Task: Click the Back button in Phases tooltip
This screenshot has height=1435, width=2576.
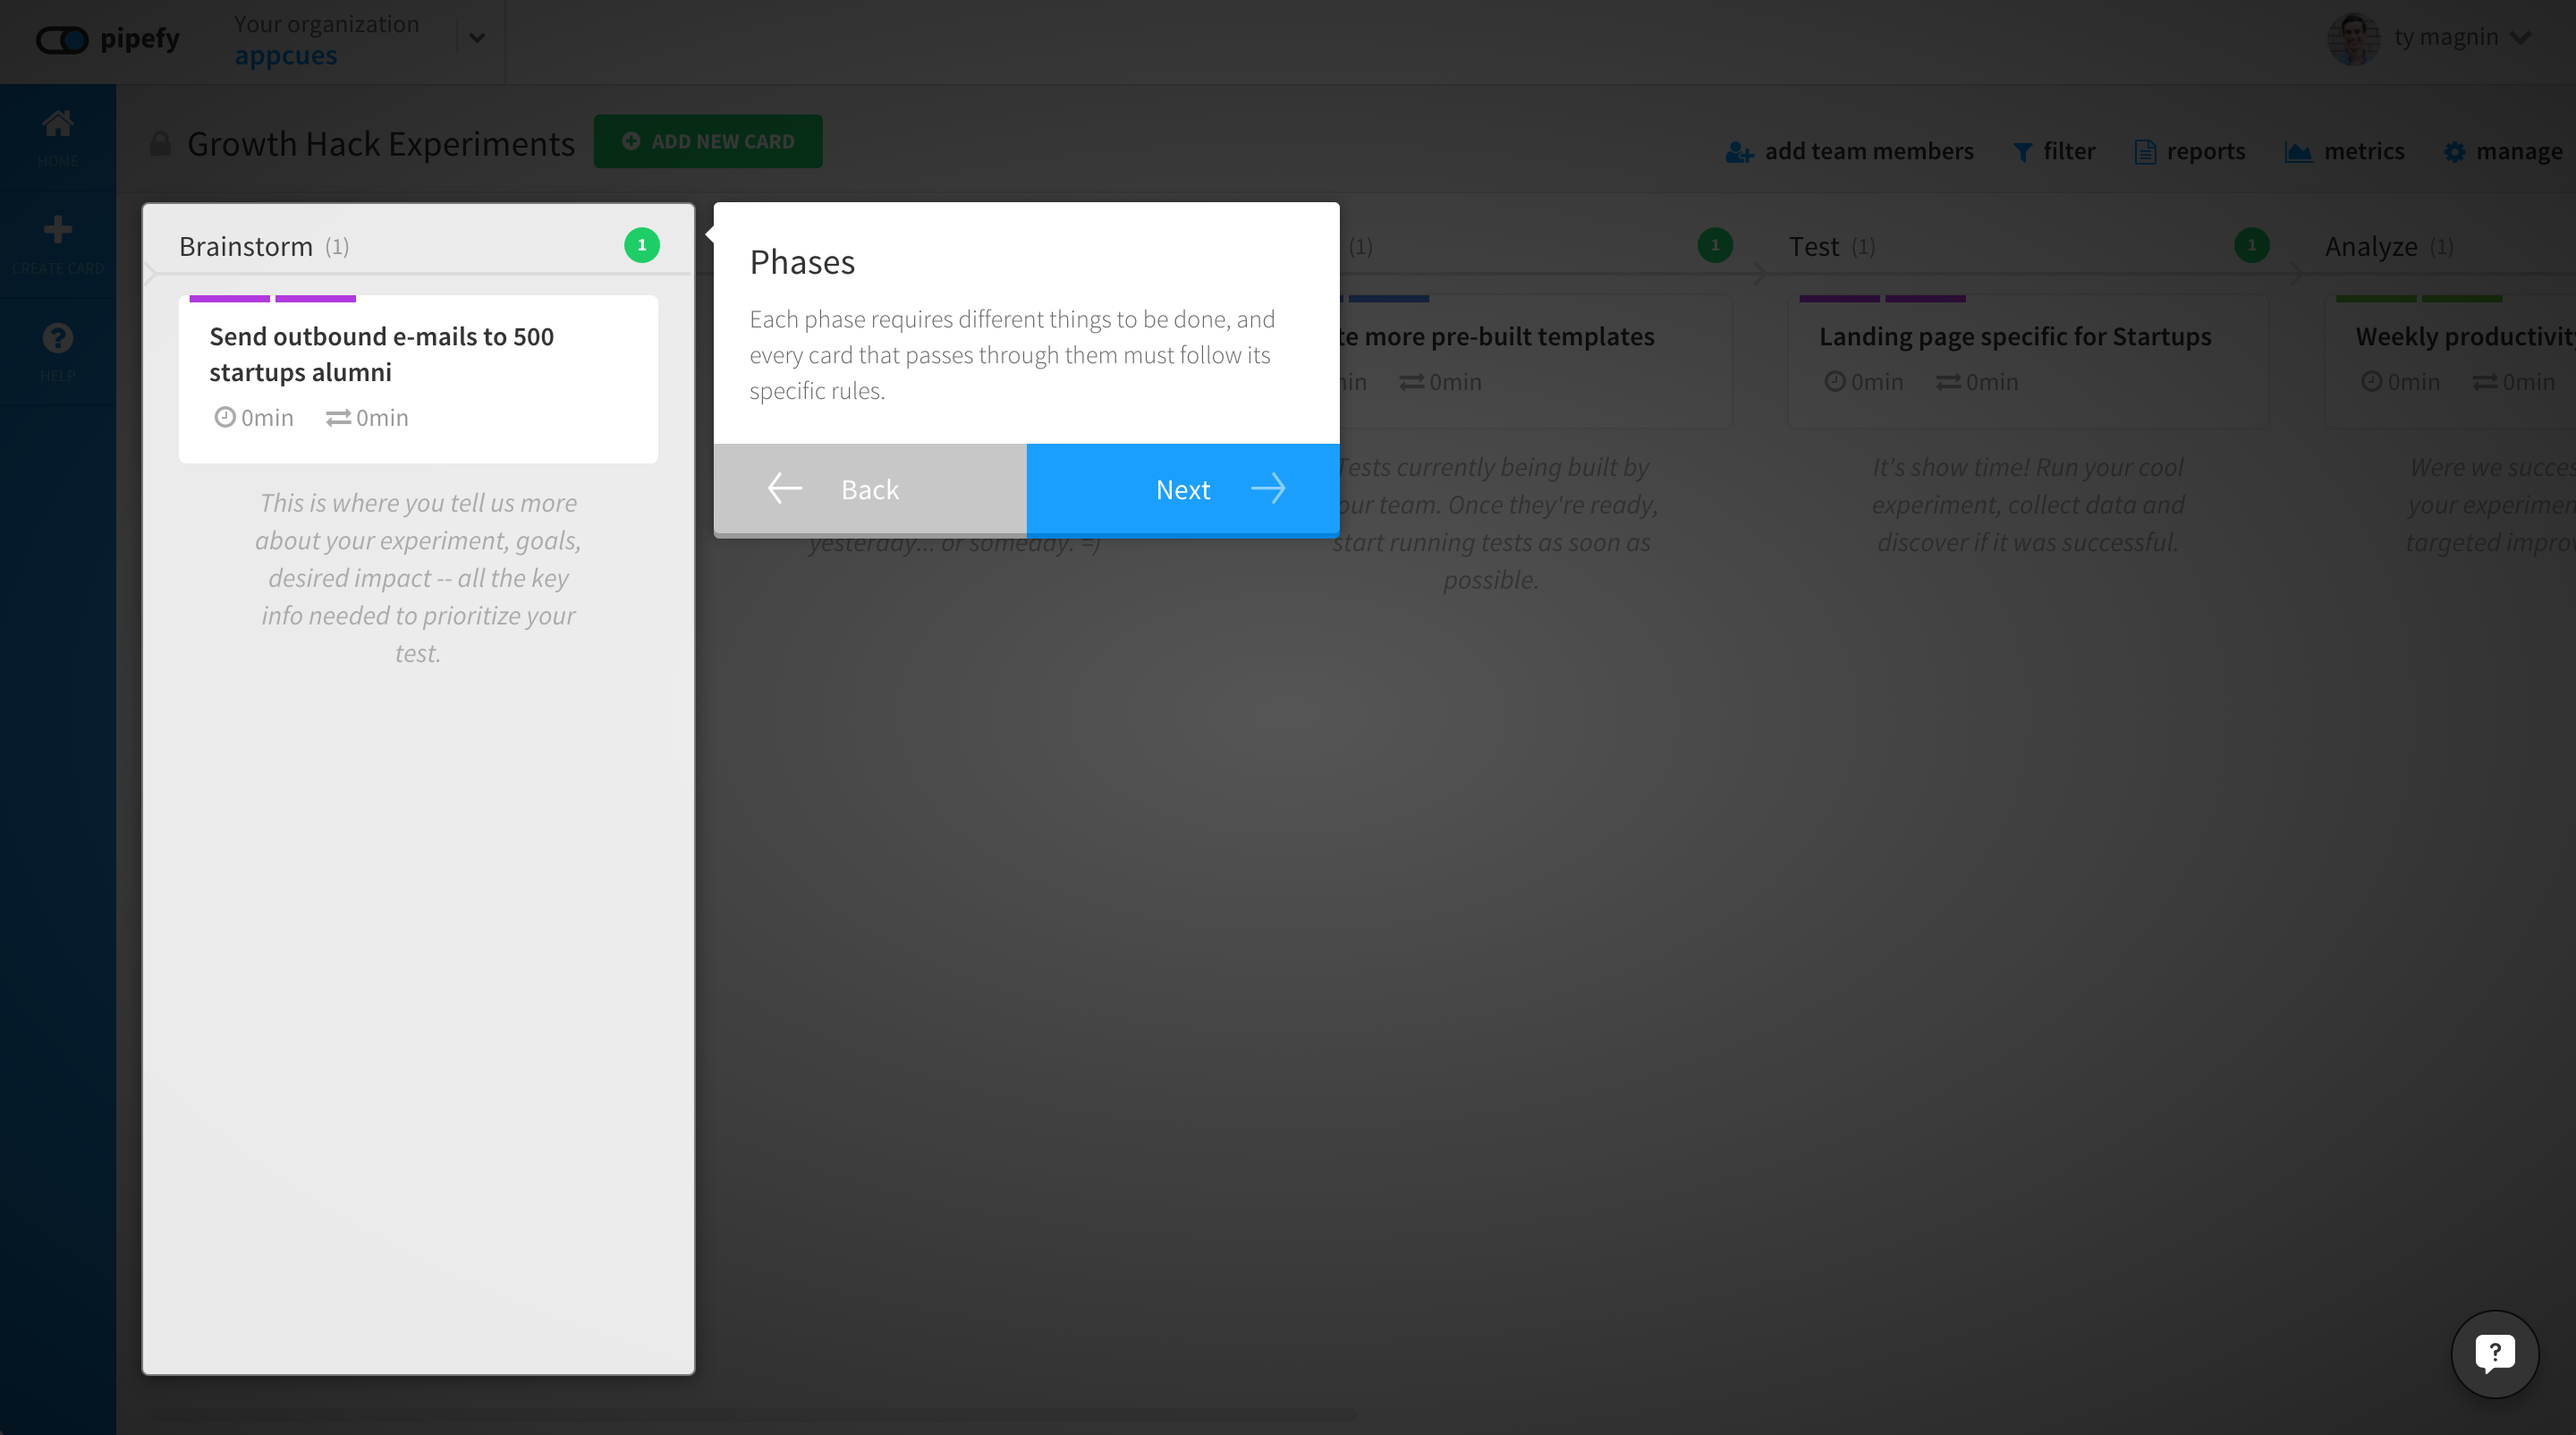Action: (x=870, y=489)
